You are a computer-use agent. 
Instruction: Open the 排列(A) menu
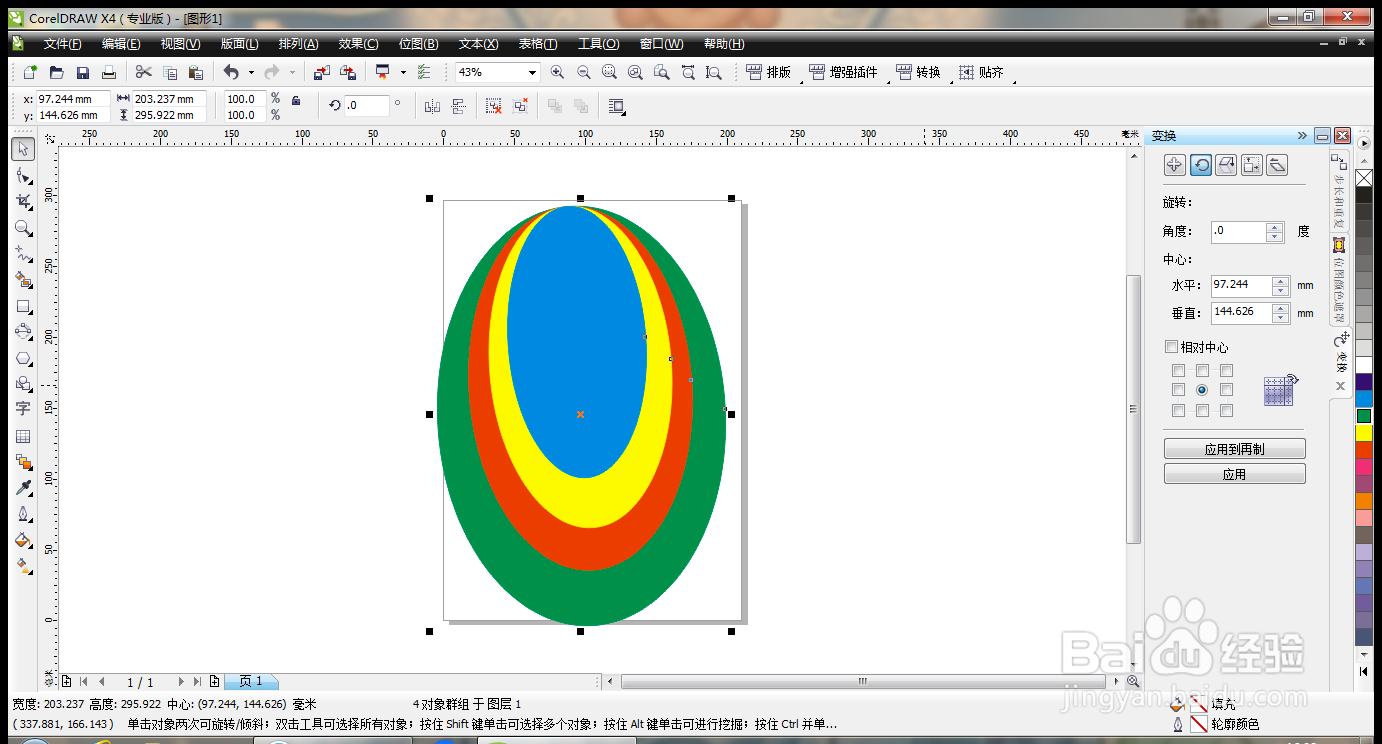pyautogui.click(x=298, y=44)
